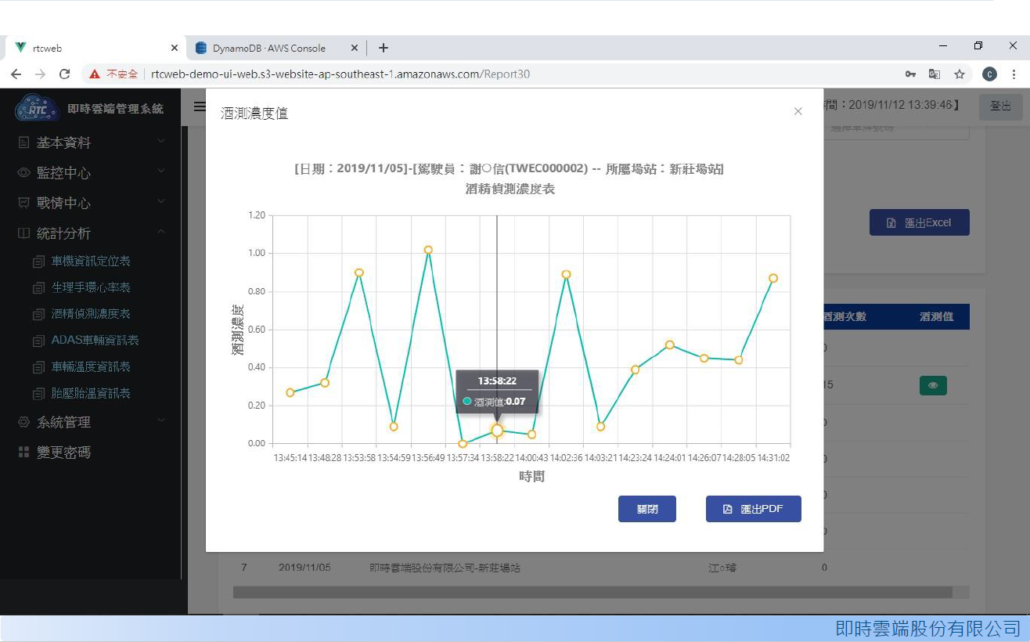Select the 13:57:34 zero-value data point
The width and height of the screenshot is (1030, 642).
[462, 444]
